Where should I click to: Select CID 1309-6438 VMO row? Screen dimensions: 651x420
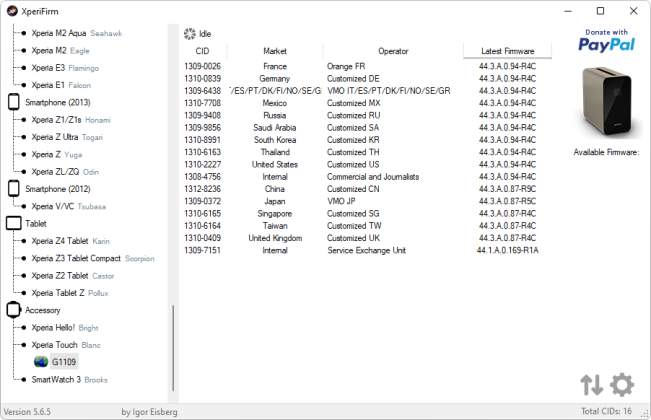[x=367, y=91]
